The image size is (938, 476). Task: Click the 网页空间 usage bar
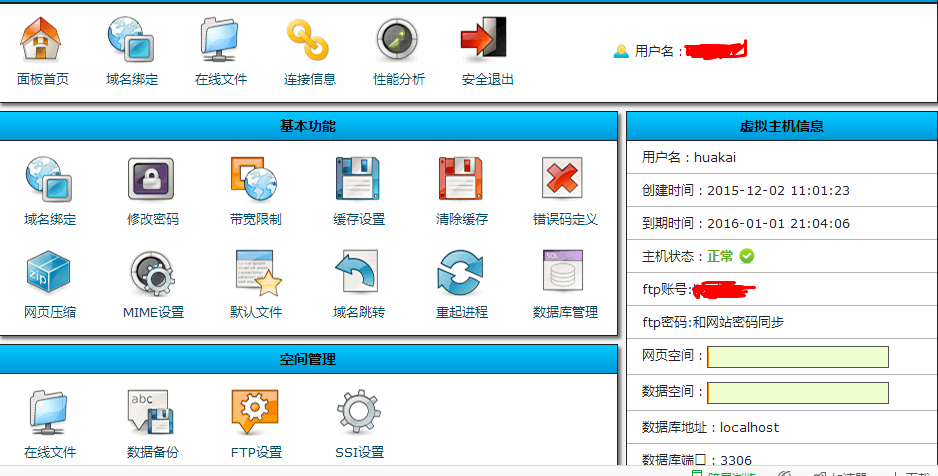coord(798,357)
